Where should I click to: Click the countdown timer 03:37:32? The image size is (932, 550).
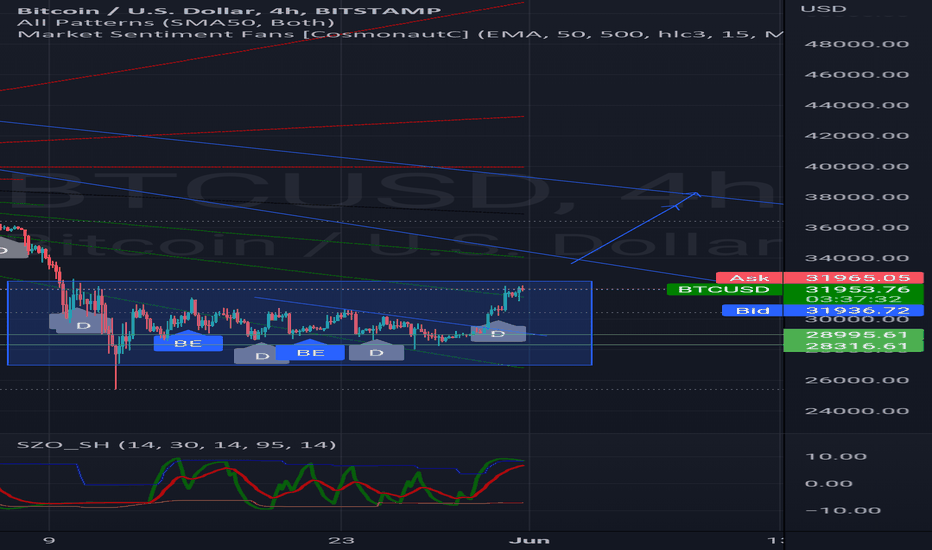pos(854,299)
